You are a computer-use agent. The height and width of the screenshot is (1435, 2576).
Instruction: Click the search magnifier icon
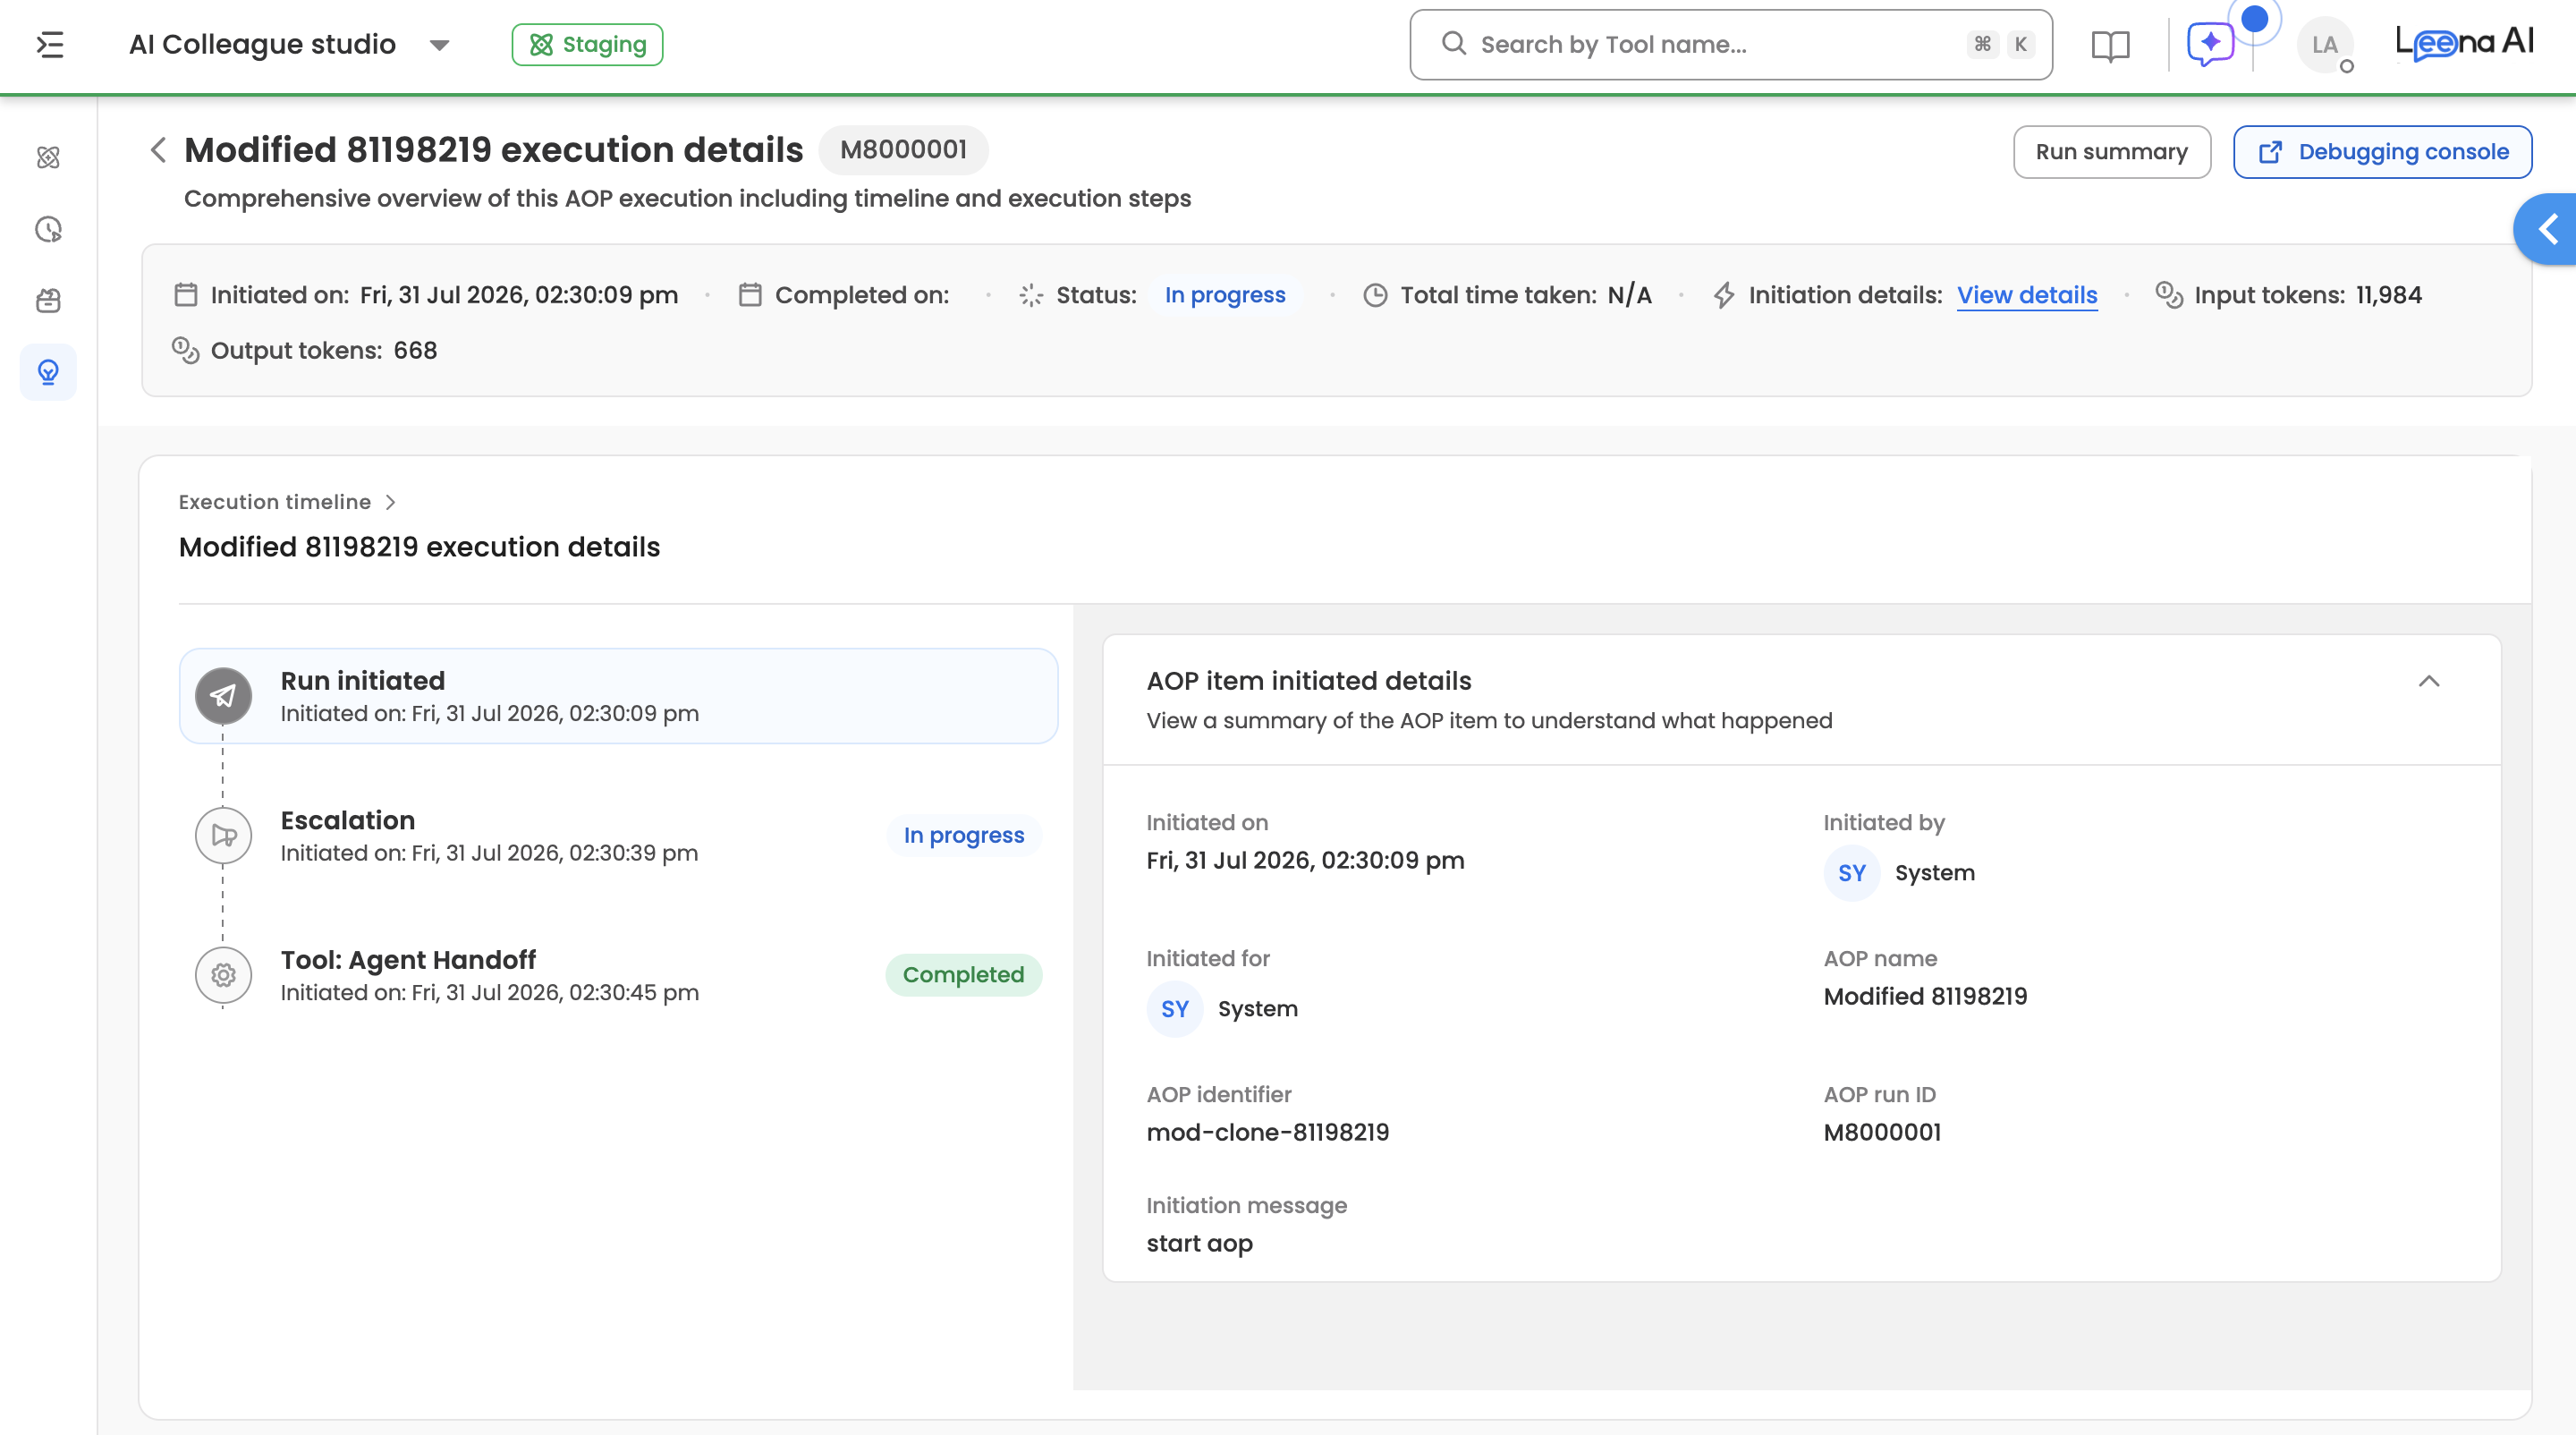coord(1453,44)
